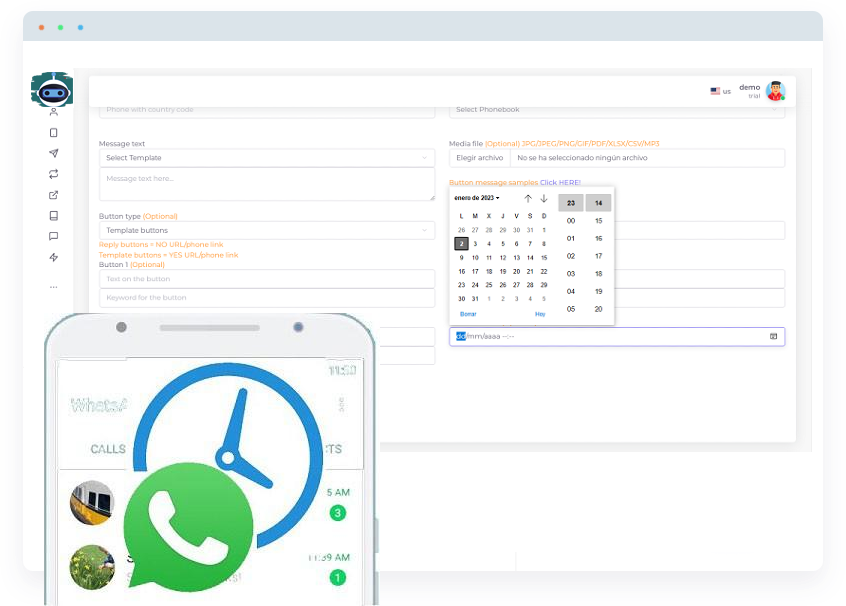Click the robot logo in the sidebar
The image size is (846, 606).
coord(52,90)
